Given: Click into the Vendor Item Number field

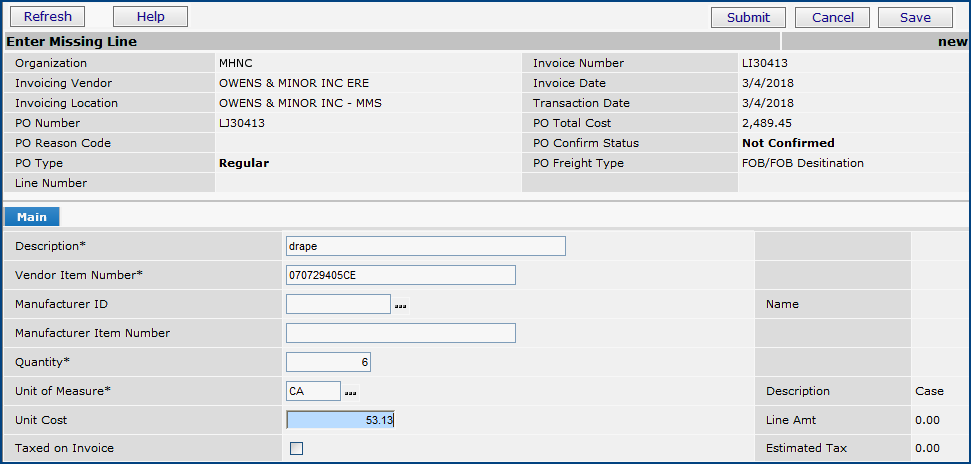Looking at the screenshot, I should pos(400,275).
